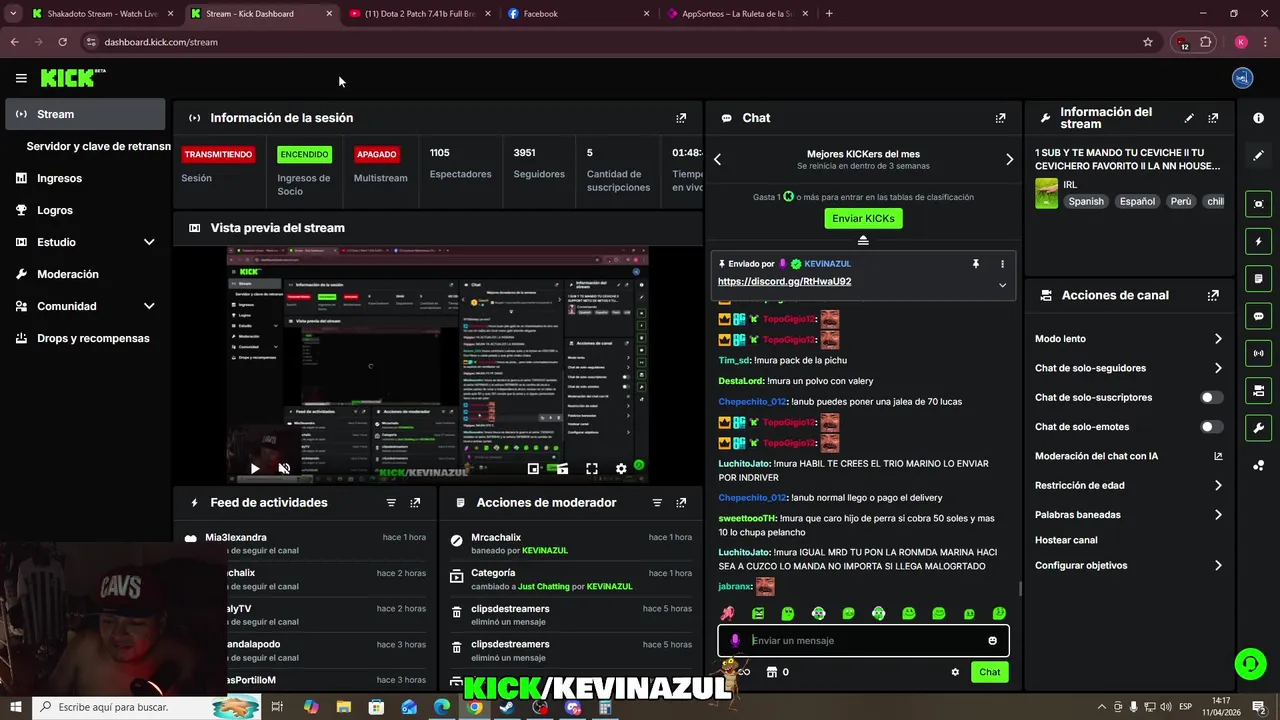This screenshot has height=720, width=1280.
Task: Pop out the Chat panel
Action: 1000,118
